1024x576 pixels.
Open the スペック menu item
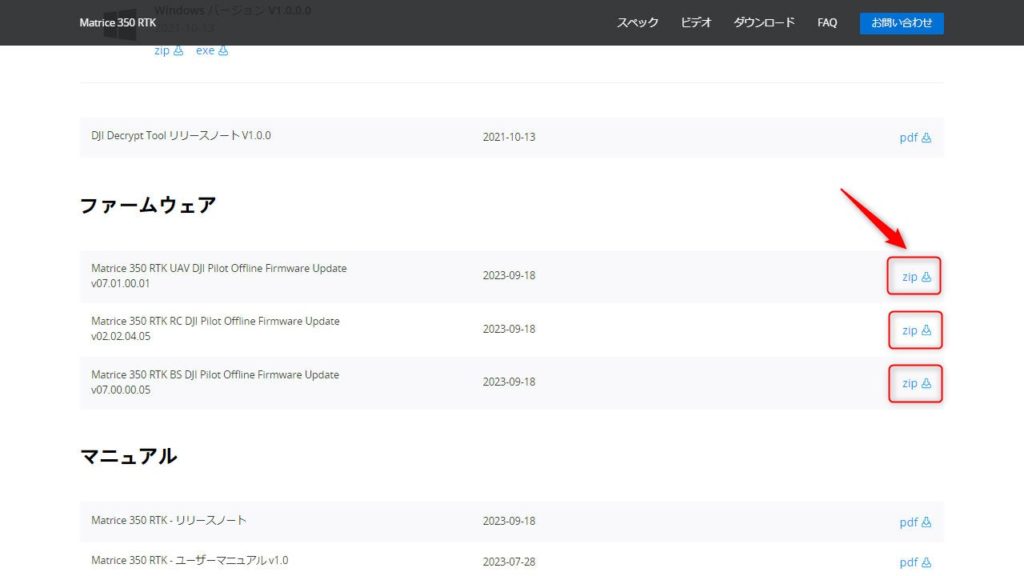[x=637, y=21]
